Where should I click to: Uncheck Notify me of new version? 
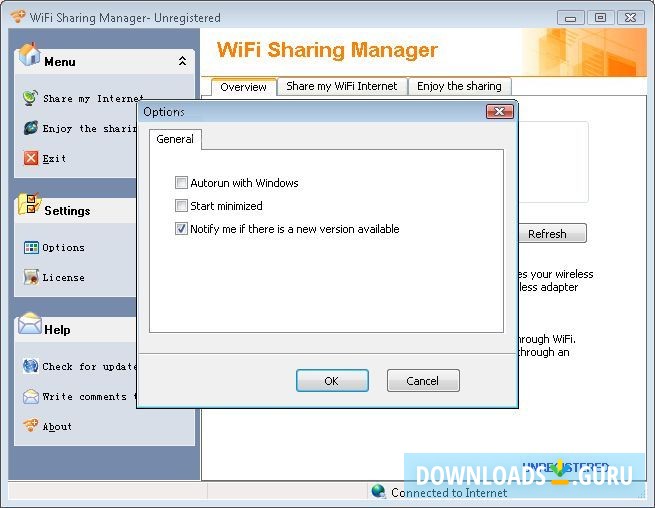click(x=181, y=229)
